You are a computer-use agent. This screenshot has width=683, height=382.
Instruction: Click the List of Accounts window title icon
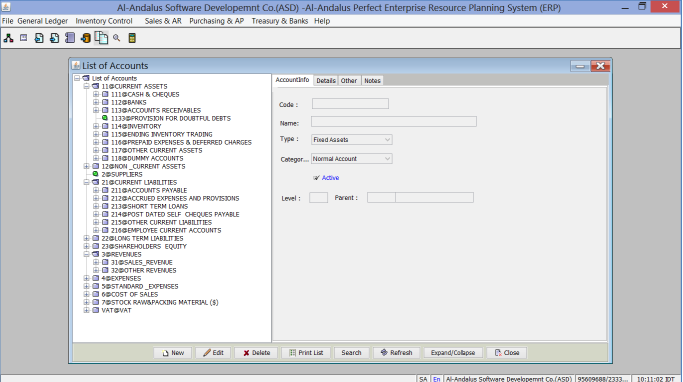pos(76,65)
